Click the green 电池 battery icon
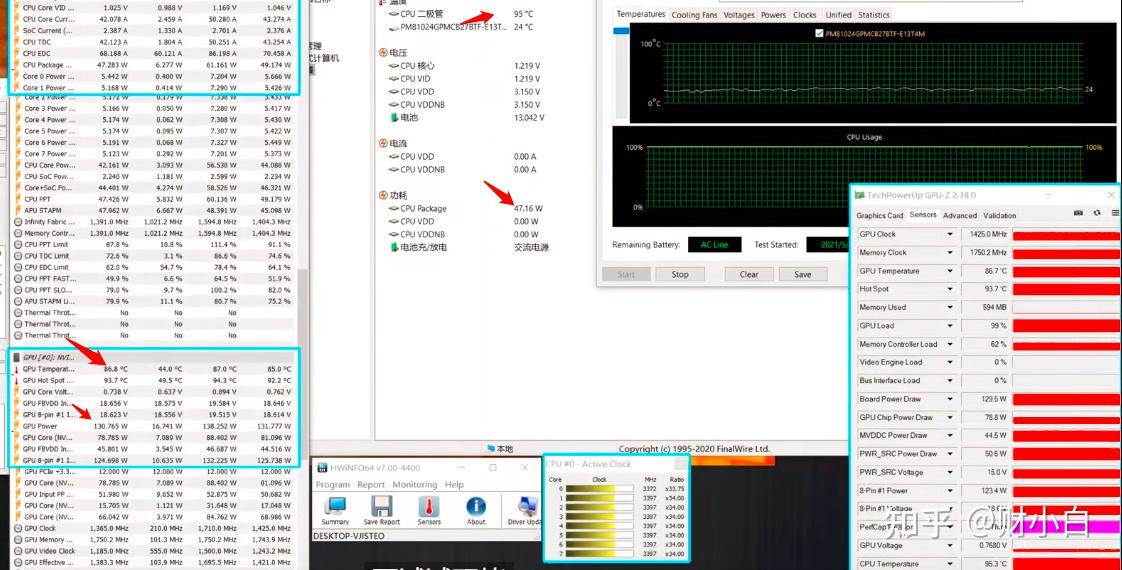This screenshot has height=570, width=1122. tap(394, 117)
